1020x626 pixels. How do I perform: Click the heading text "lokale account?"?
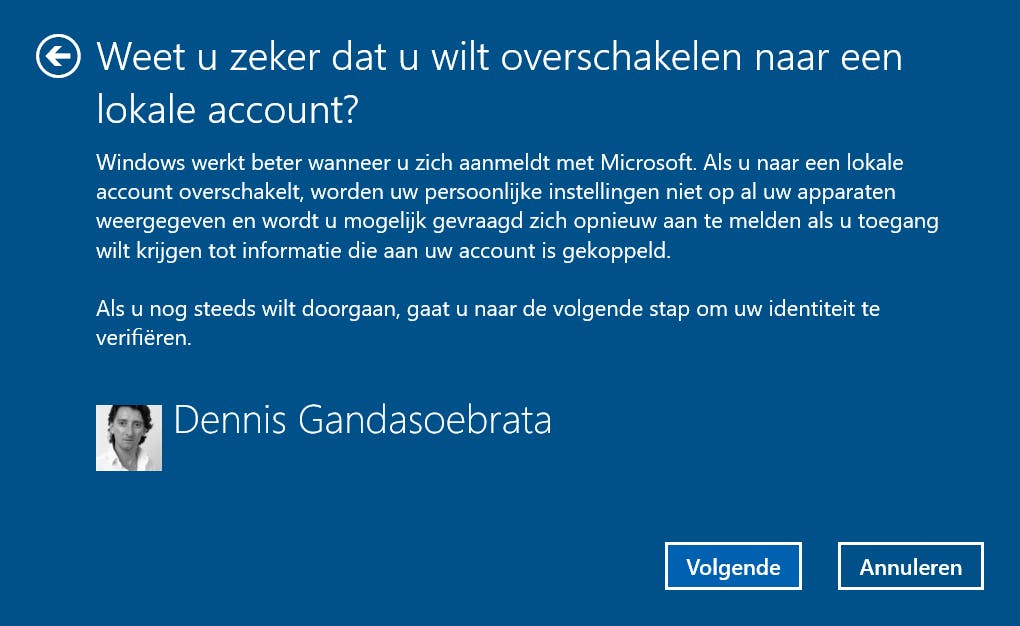click(x=227, y=111)
